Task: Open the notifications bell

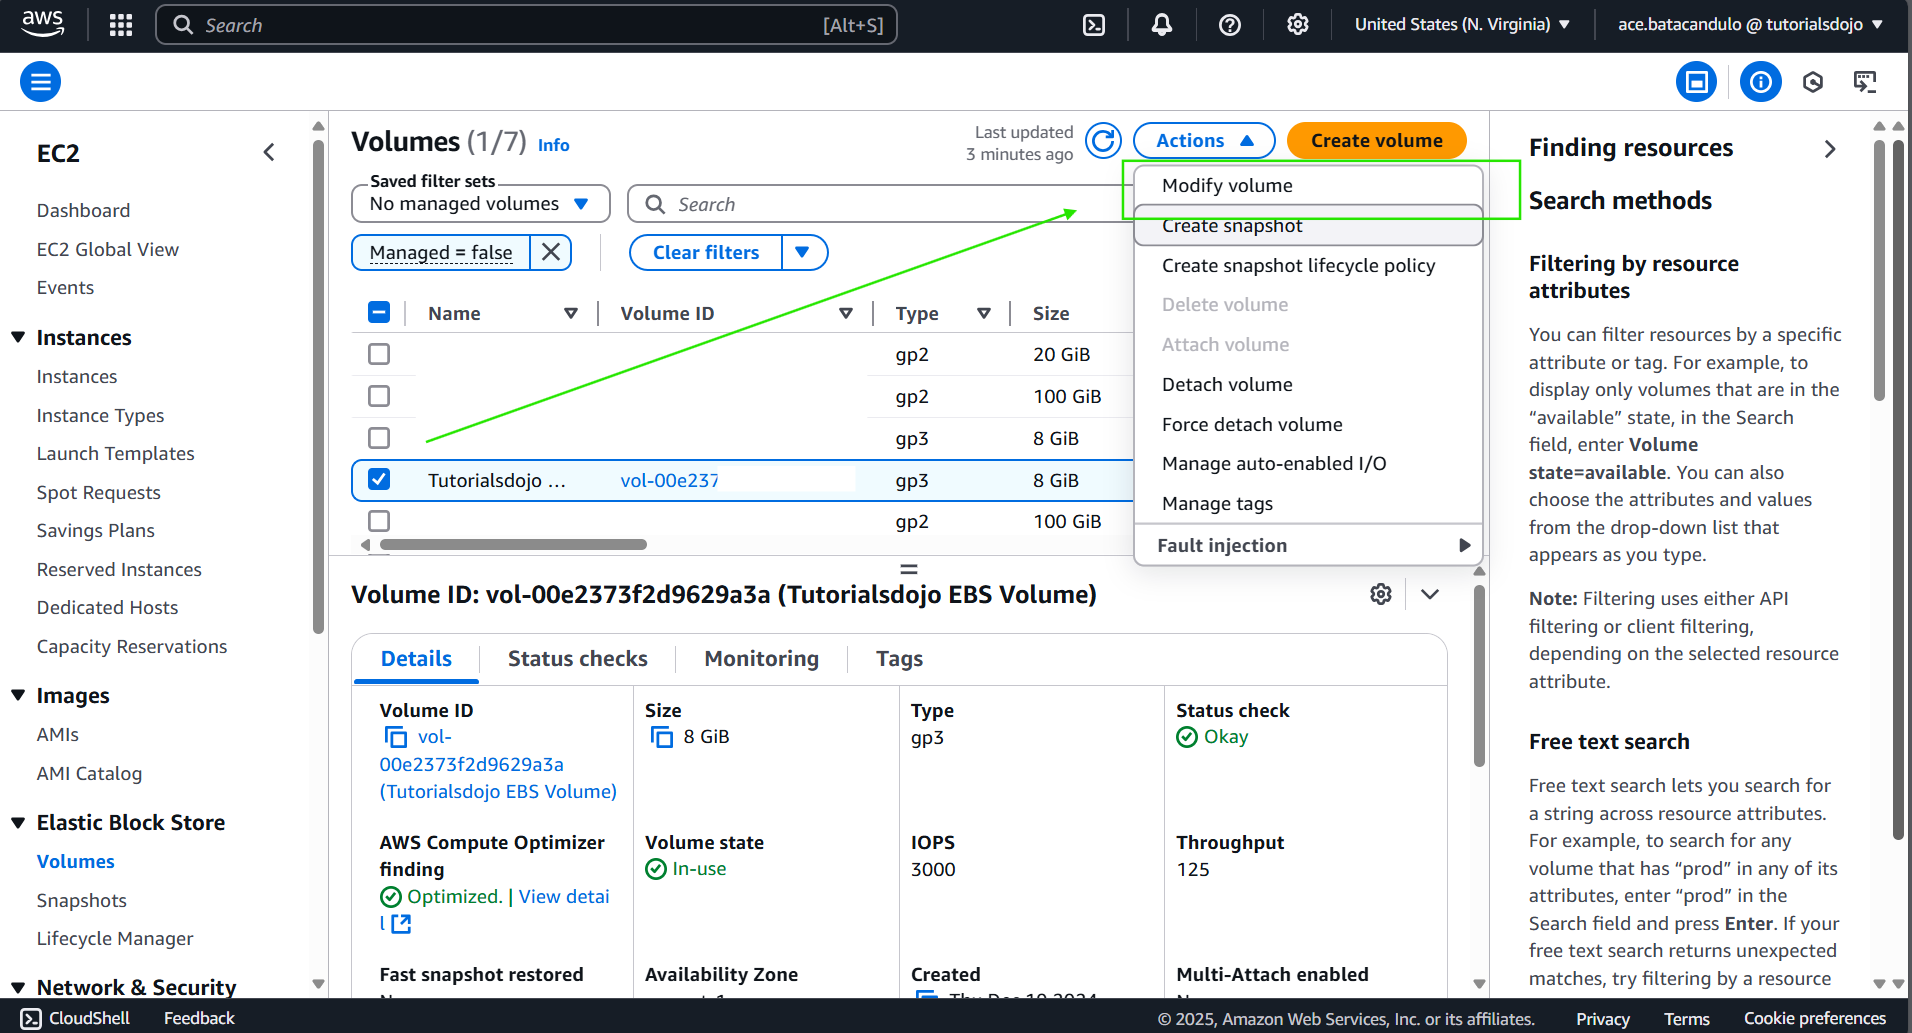Action: coord(1162,25)
